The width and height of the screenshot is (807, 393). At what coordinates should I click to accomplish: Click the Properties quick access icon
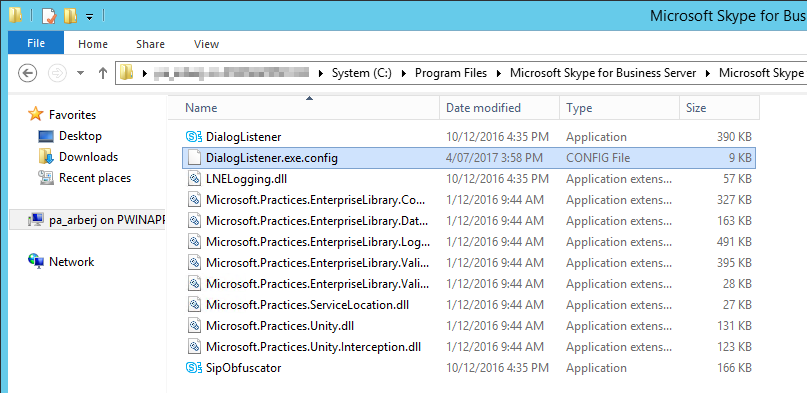pos(48,16)
